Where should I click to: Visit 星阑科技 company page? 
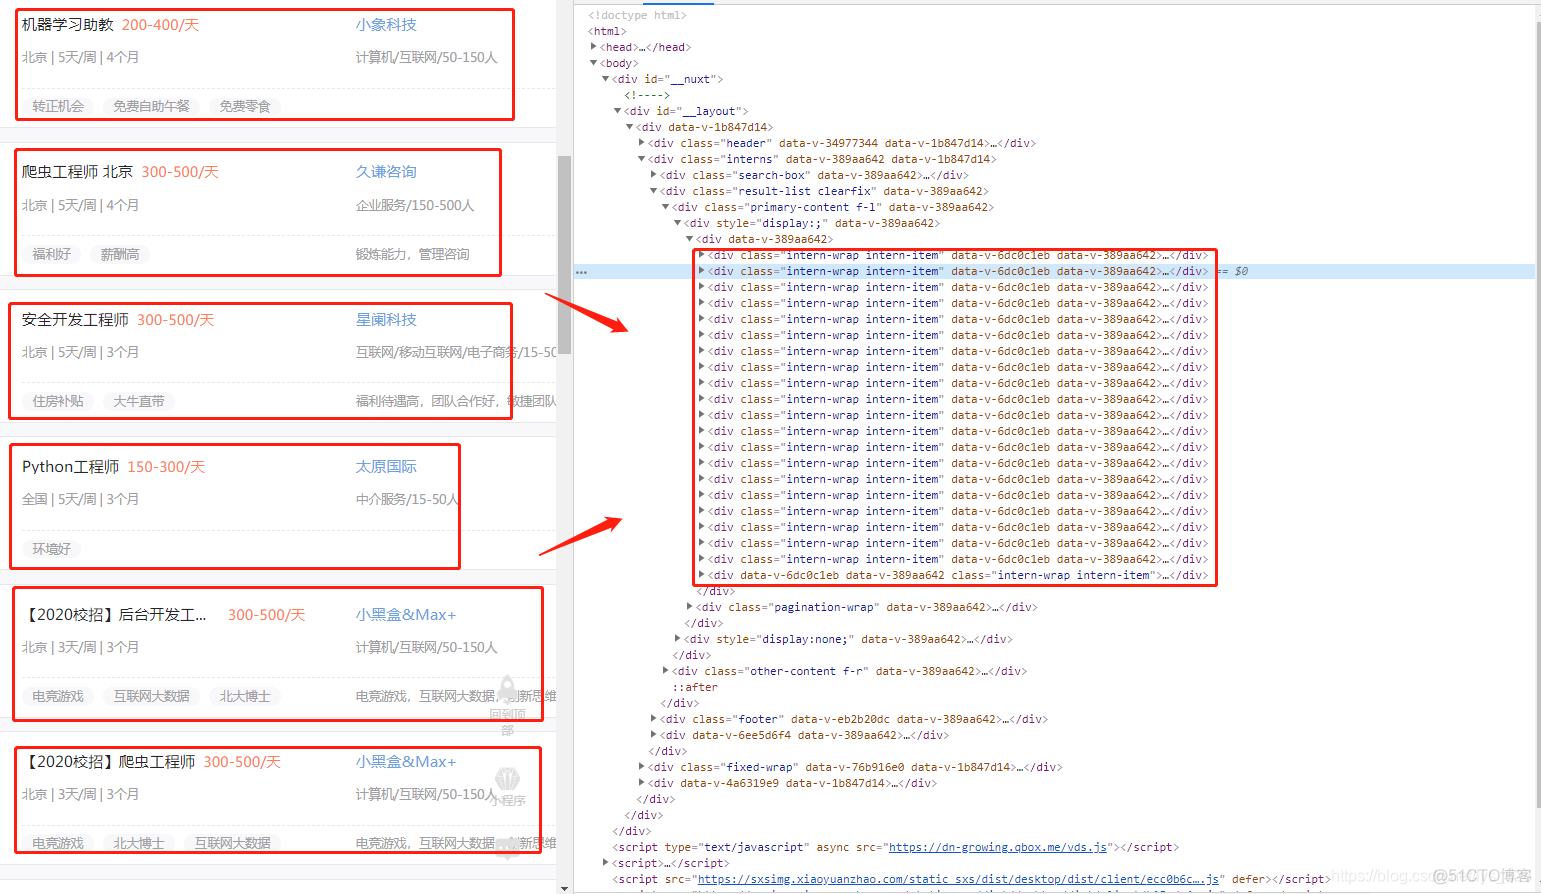tap(386, 320)
